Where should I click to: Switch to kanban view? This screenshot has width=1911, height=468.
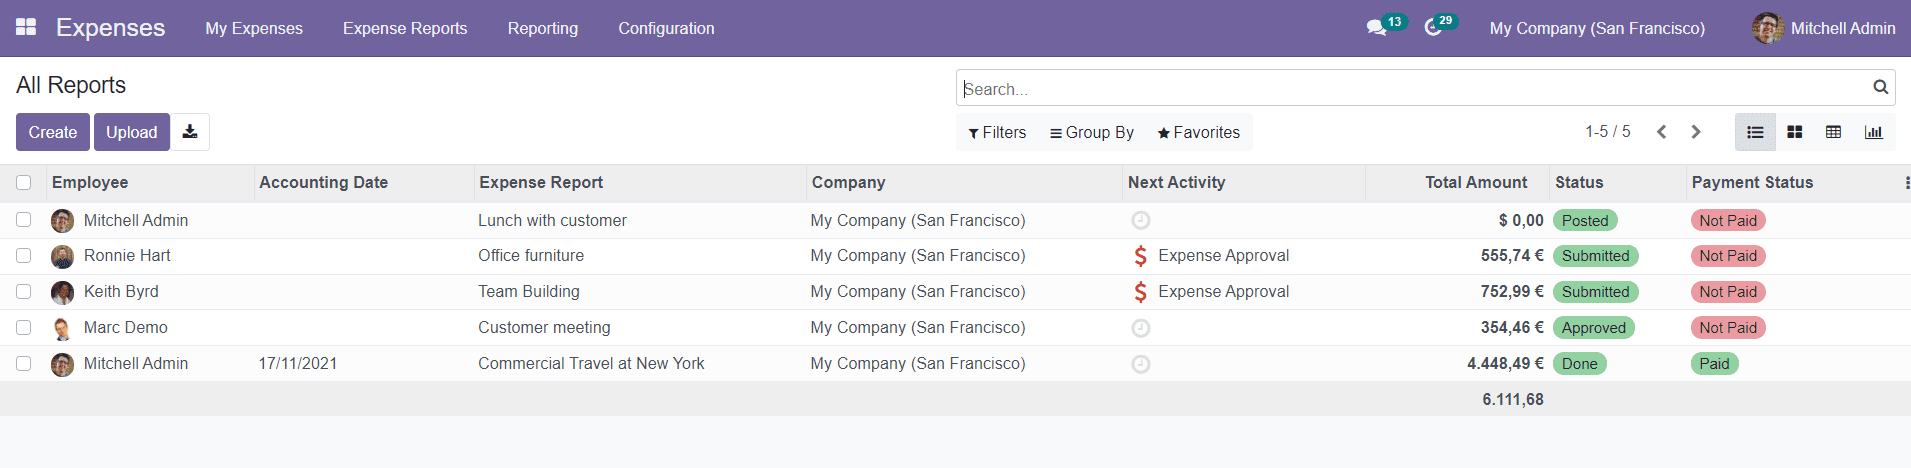tap(1794, 132)
